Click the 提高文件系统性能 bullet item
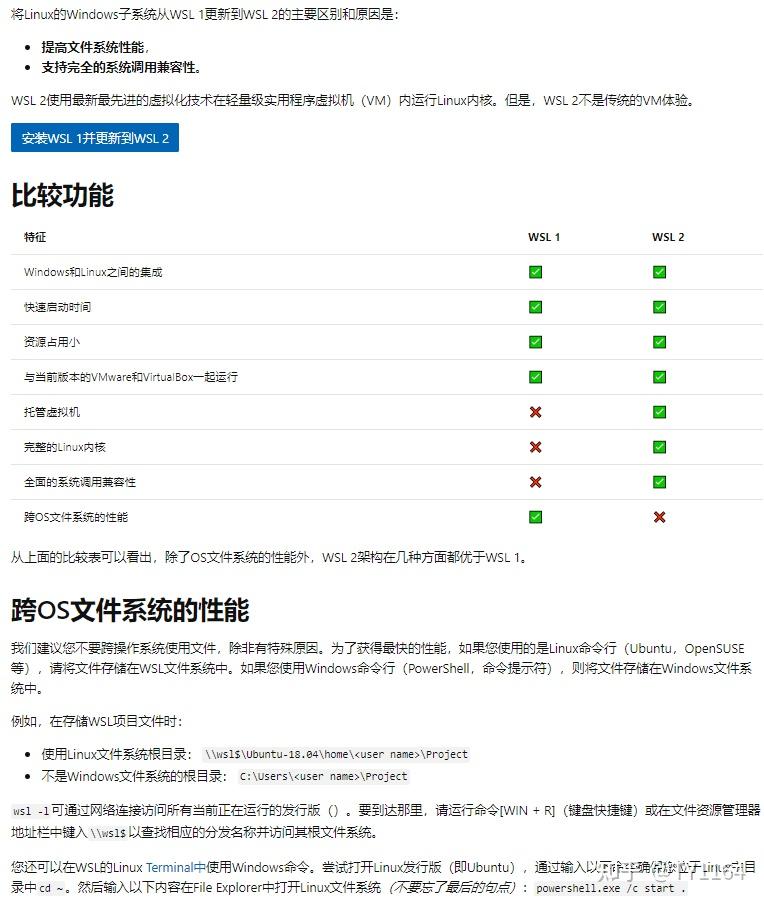Screen dimensions: 764x903 (95, 47)
